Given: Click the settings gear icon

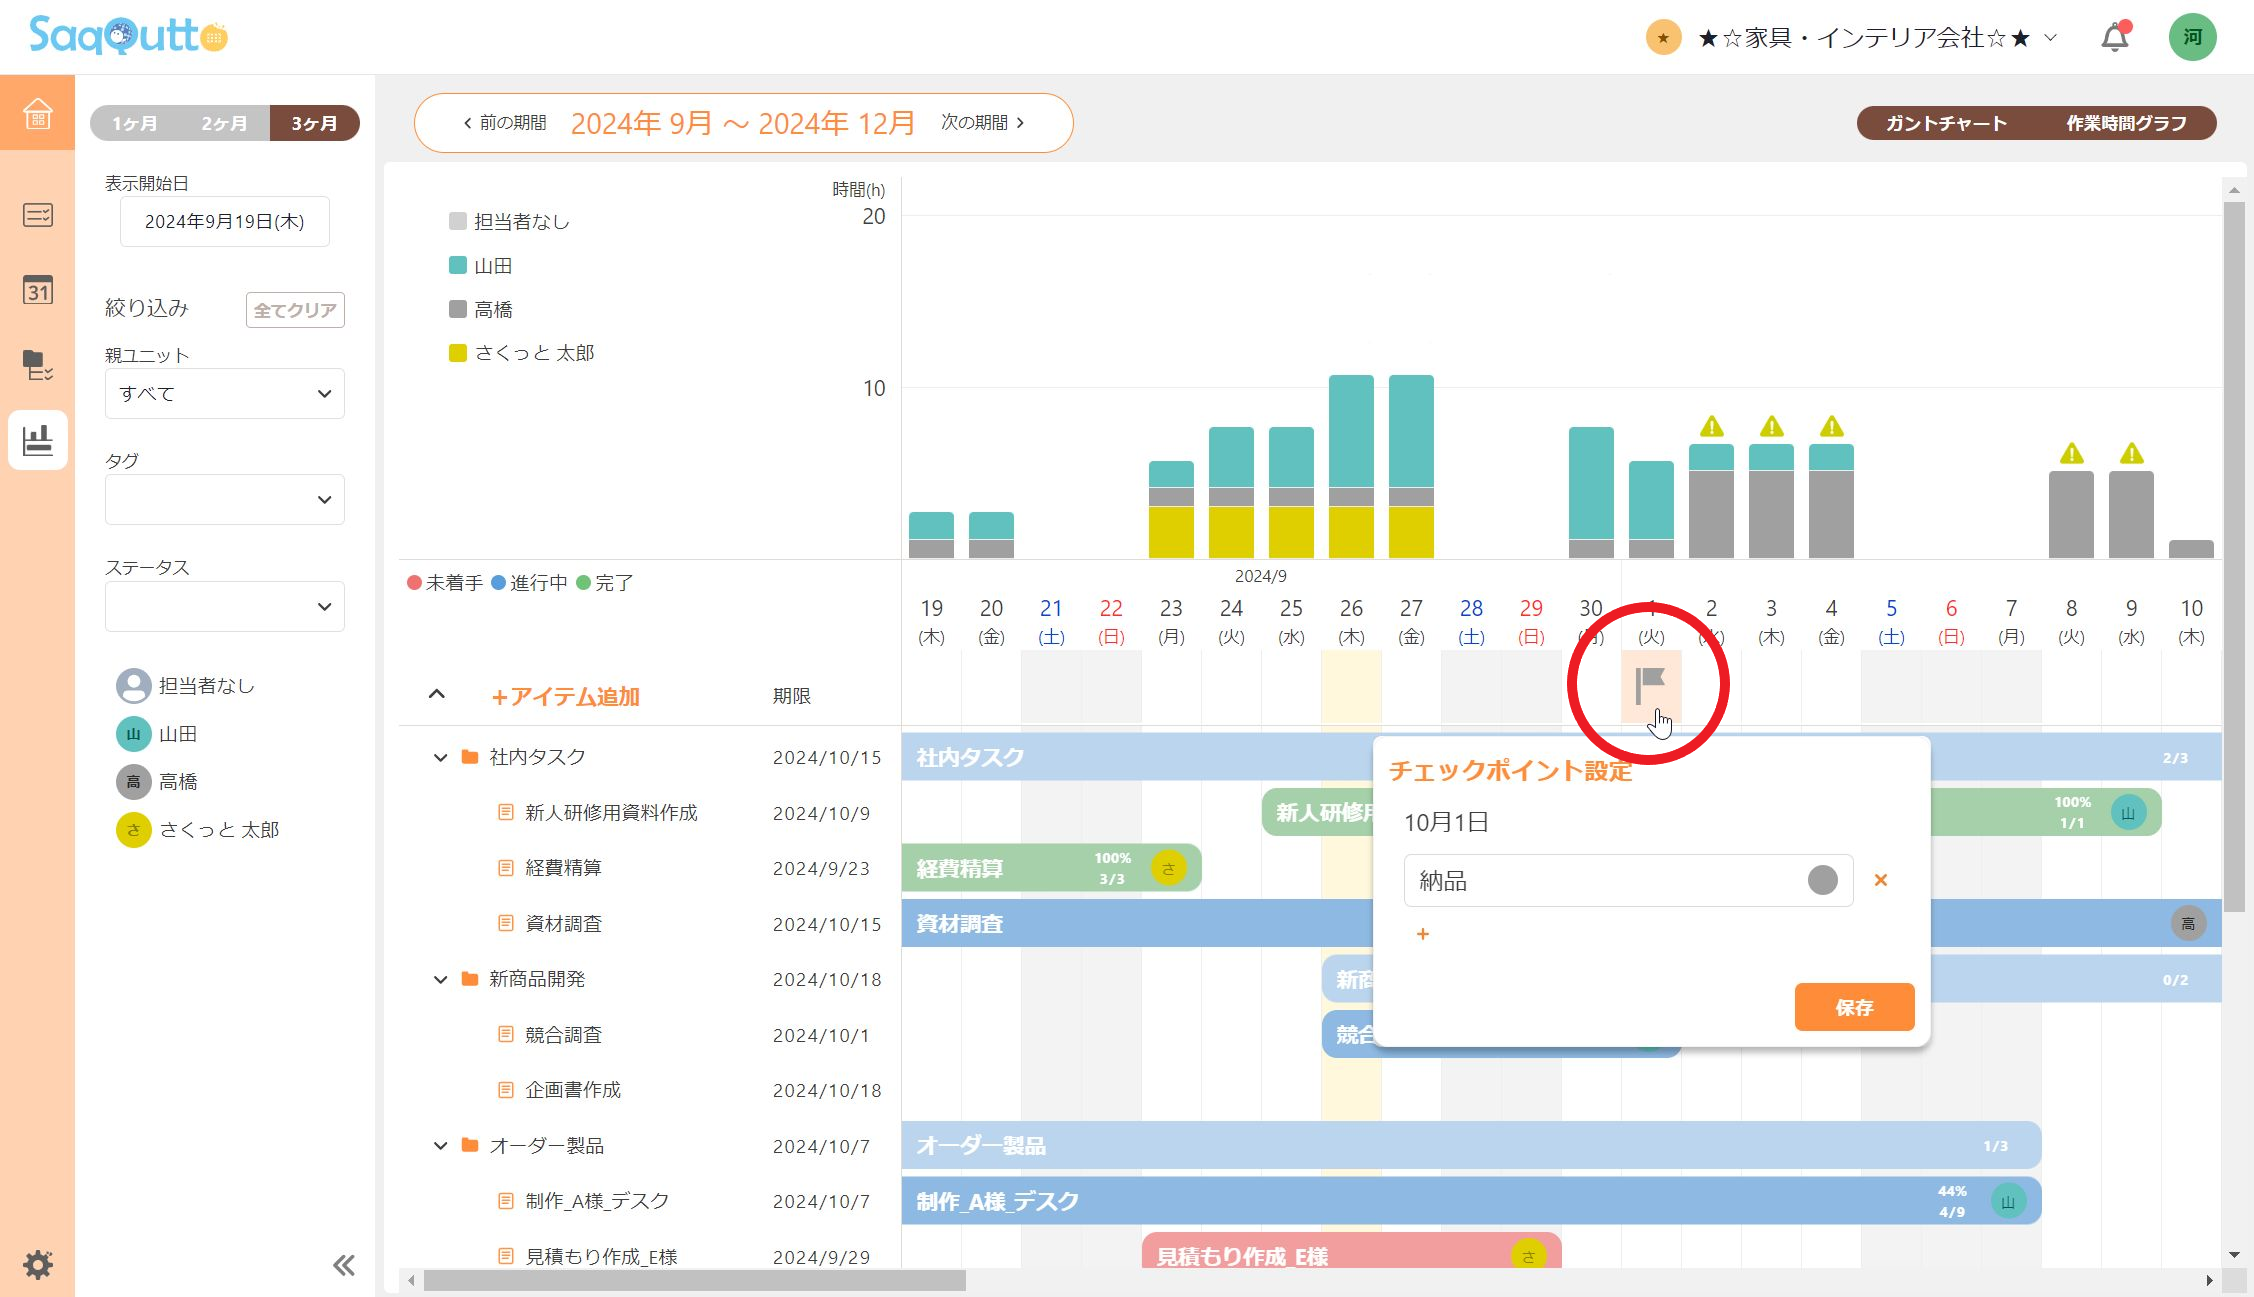Looking at the screenshot, I should 37,1264.
